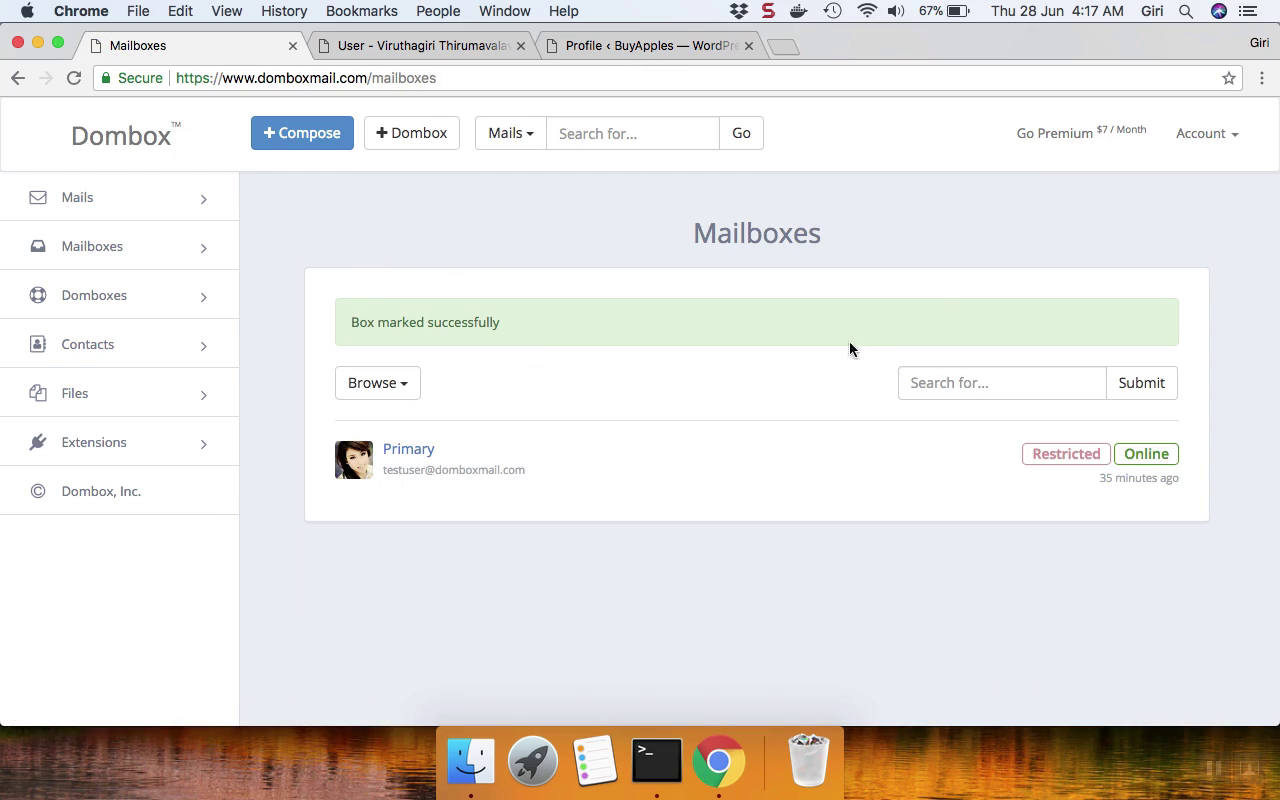Open Launchpad rocket icon in dock
This screenshot has height=800, width=1280.
(532, 761)
